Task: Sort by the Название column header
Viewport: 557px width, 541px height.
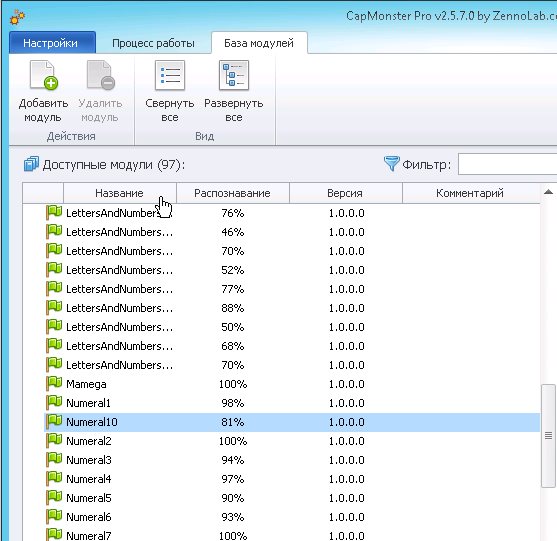Action: [120, 193]
